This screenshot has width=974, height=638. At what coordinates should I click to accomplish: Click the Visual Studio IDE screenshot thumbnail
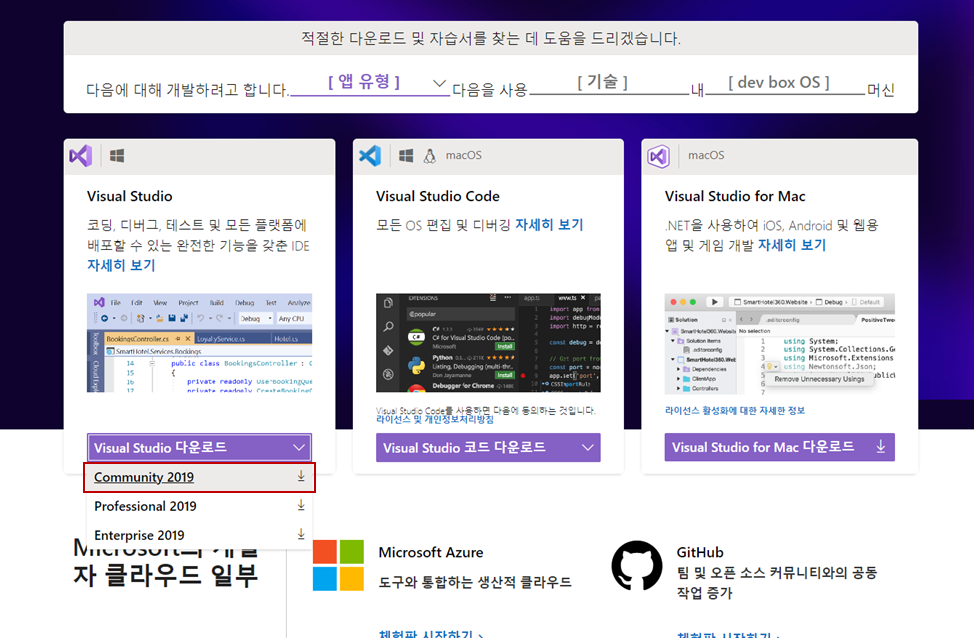click(199, 343)
